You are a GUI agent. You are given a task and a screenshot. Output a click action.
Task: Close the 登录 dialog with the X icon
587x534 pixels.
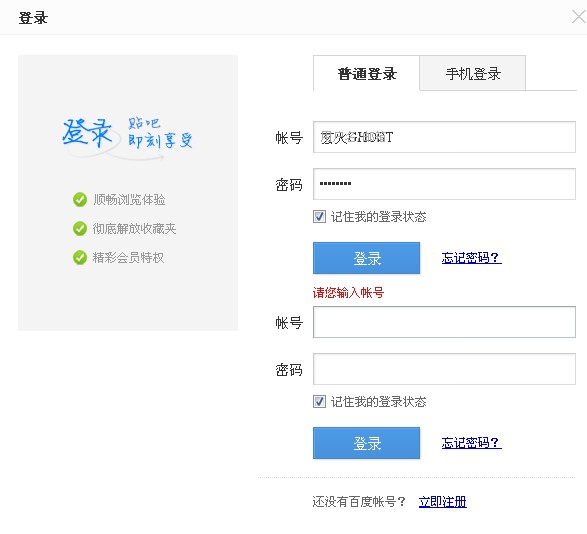[579, 17]
